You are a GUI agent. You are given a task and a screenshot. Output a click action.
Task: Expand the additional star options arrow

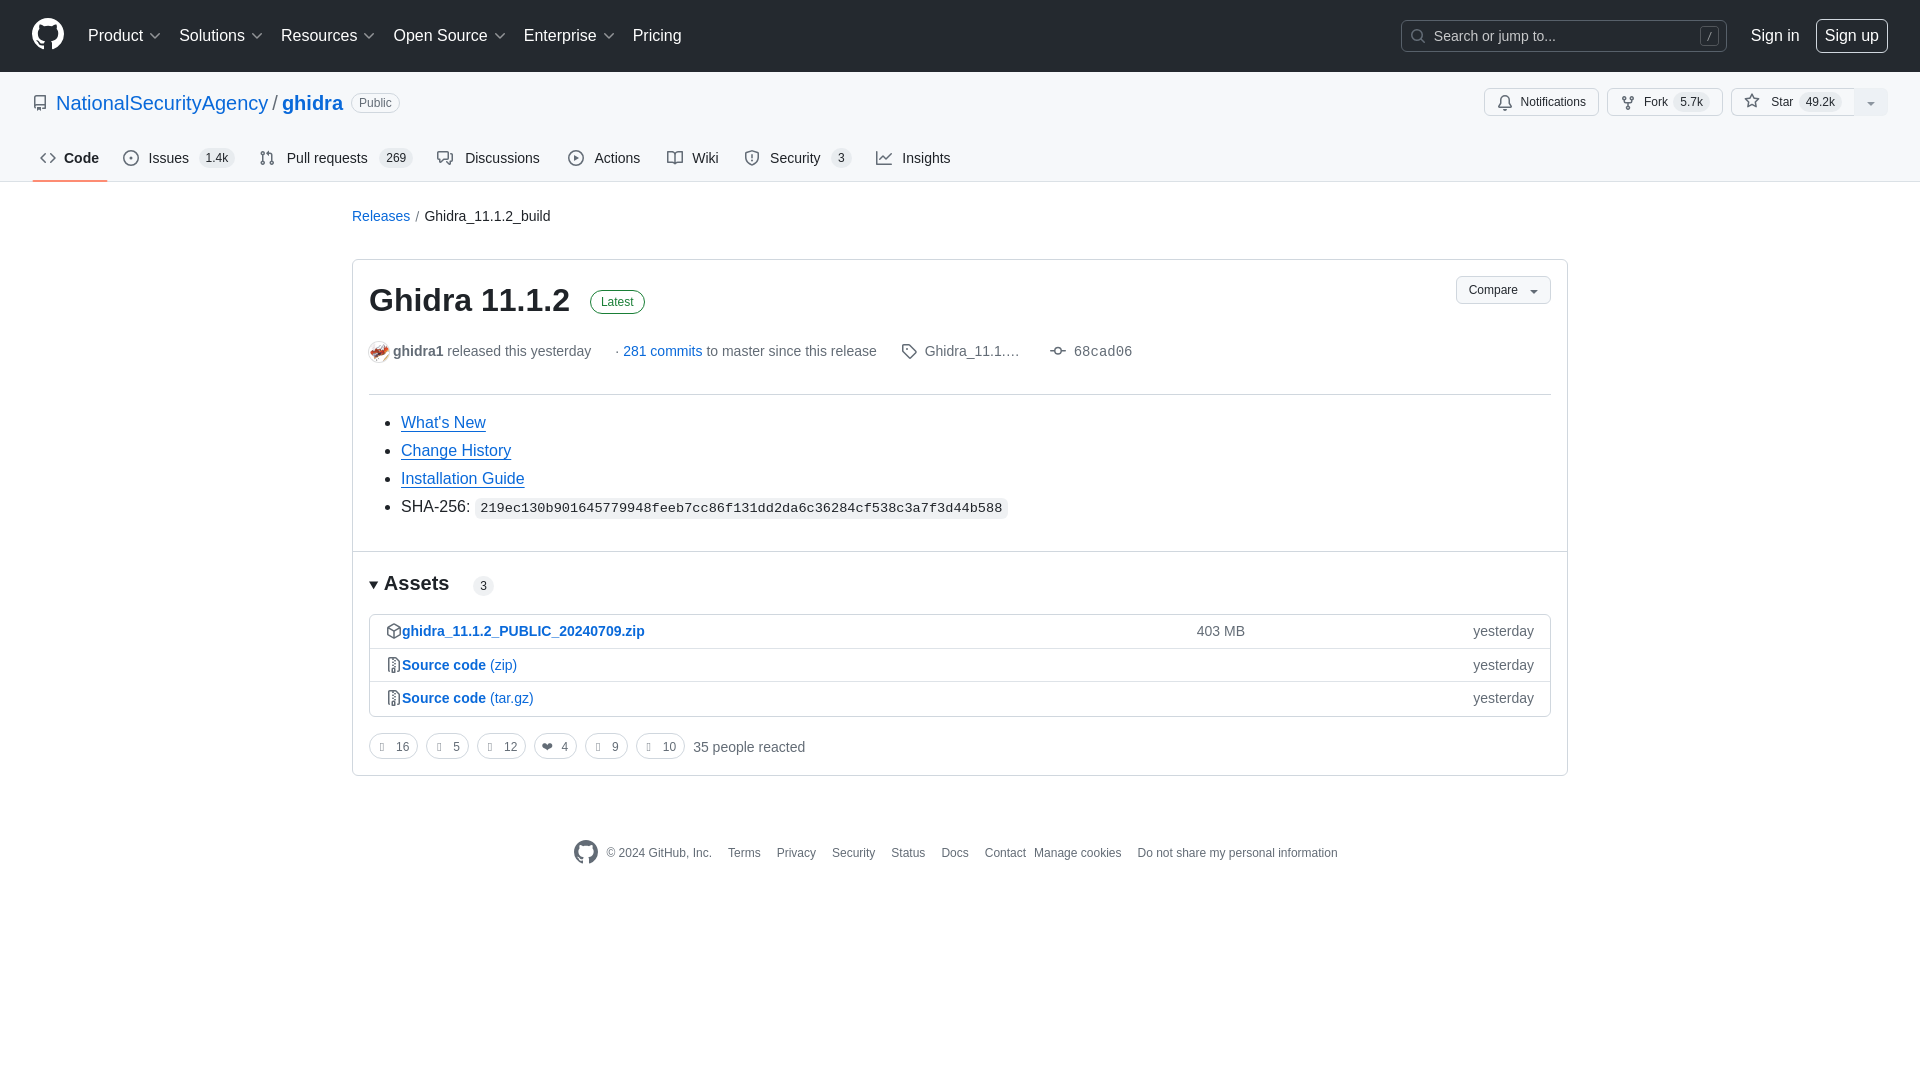pyautogui.click(x=1870, y=102)
